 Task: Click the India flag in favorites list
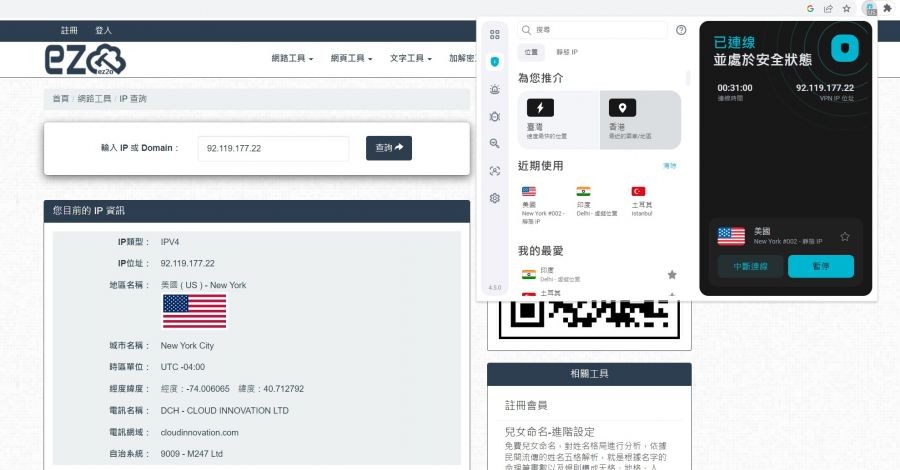(x=529, y=274)
